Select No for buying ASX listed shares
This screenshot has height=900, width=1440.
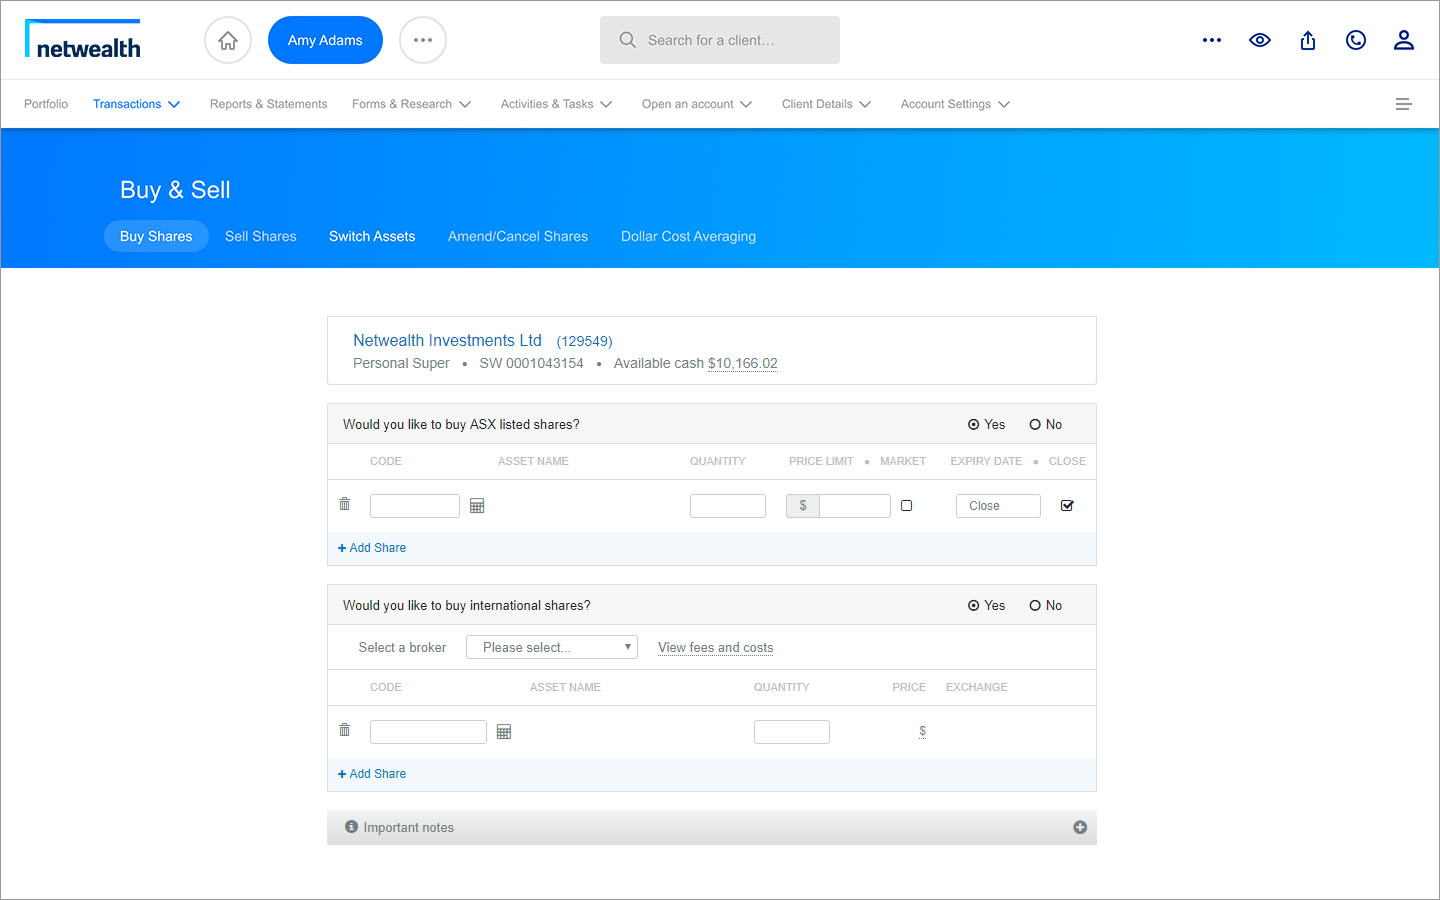click(x=1035, y=425)
